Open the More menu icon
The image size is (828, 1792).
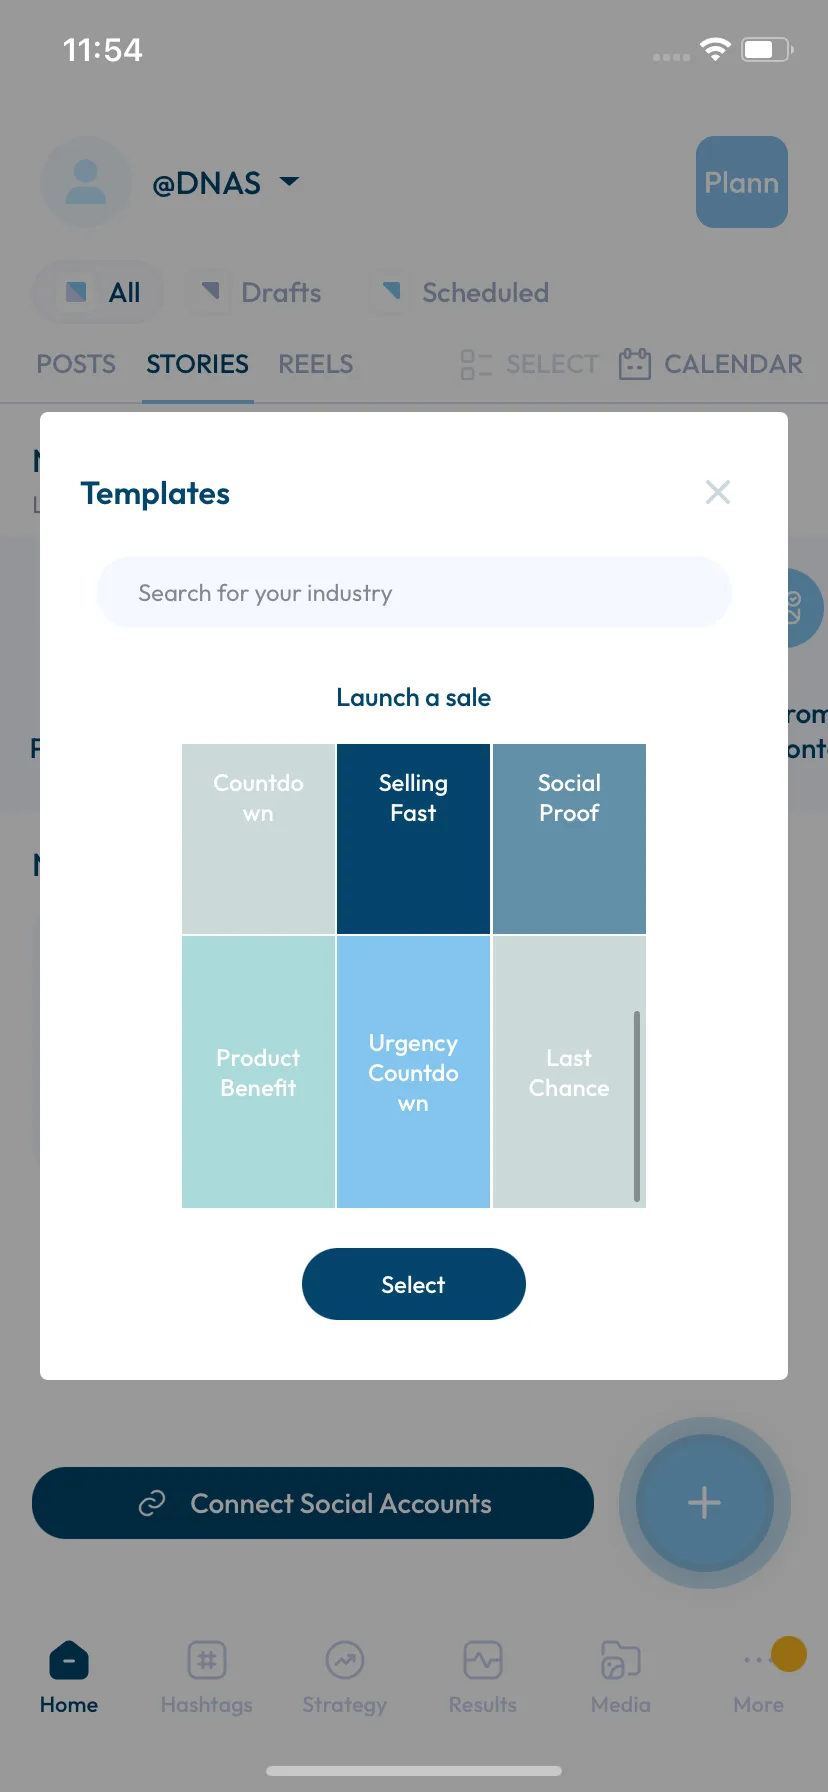coord(759,1661)
